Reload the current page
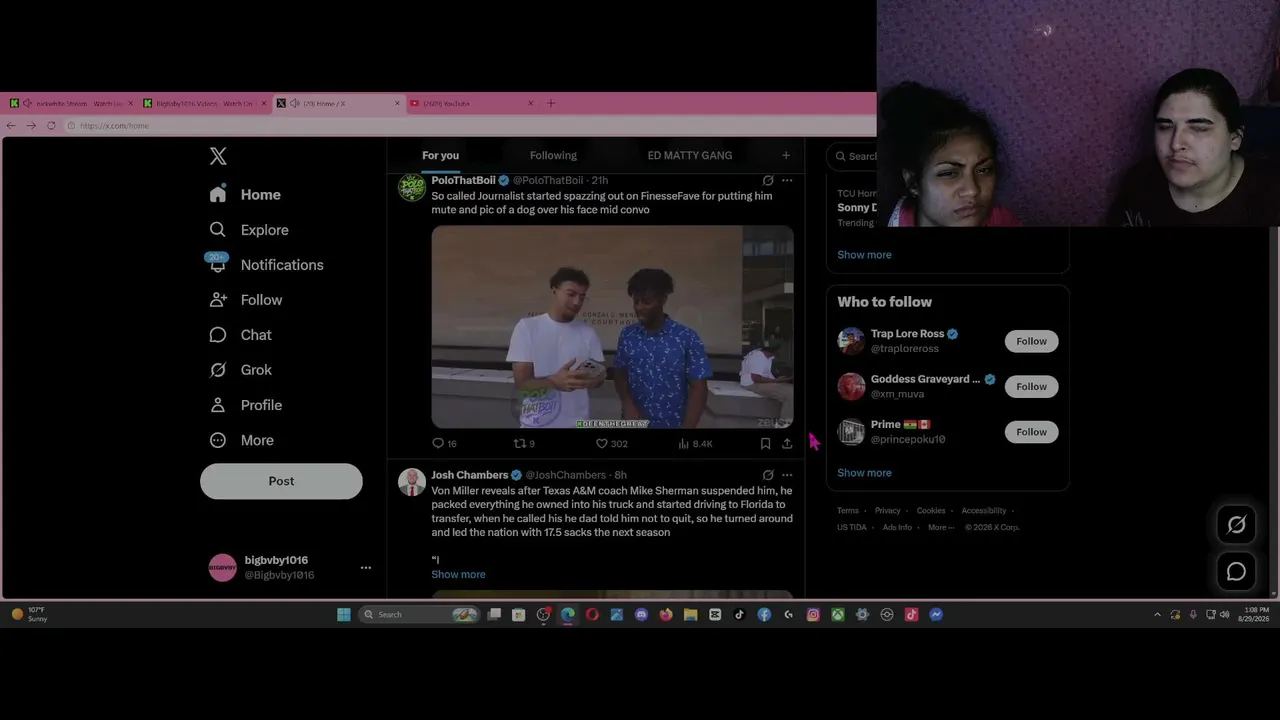This screenshot has width=1280, height=720. pos(51,126)
